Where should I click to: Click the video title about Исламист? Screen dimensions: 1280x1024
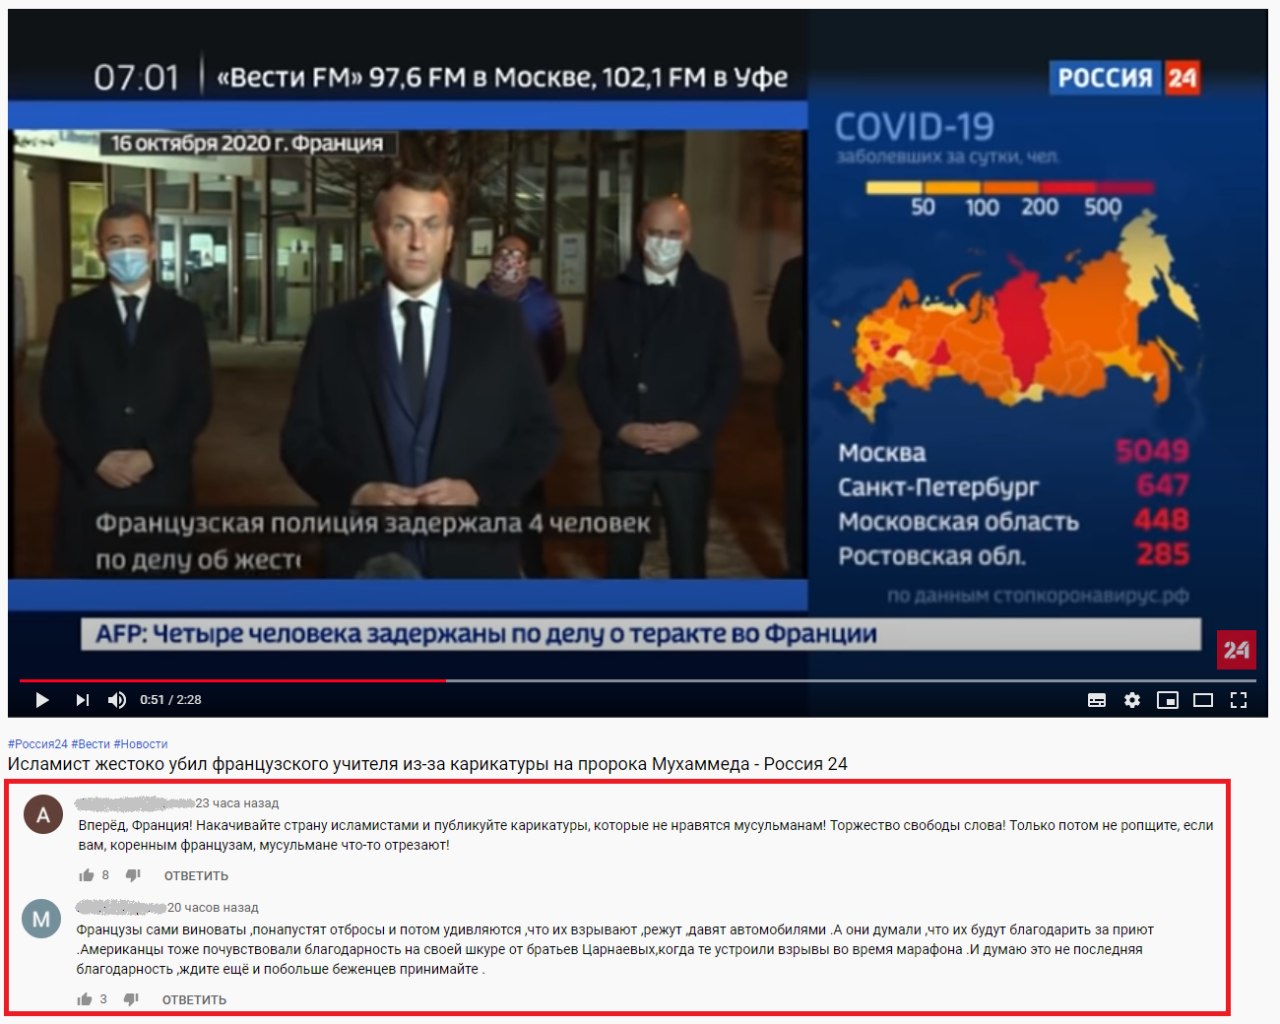point(428,764)
